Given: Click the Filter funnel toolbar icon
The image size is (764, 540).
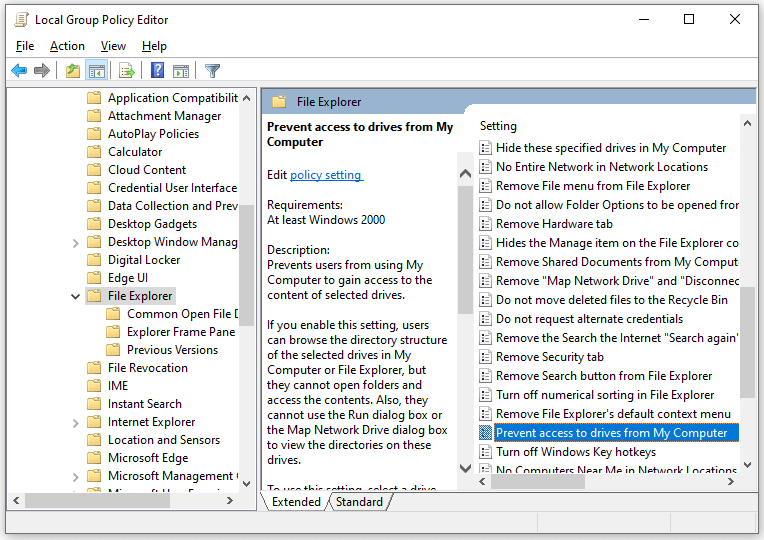Looking at the screenshot, I should tap(212, 71).
